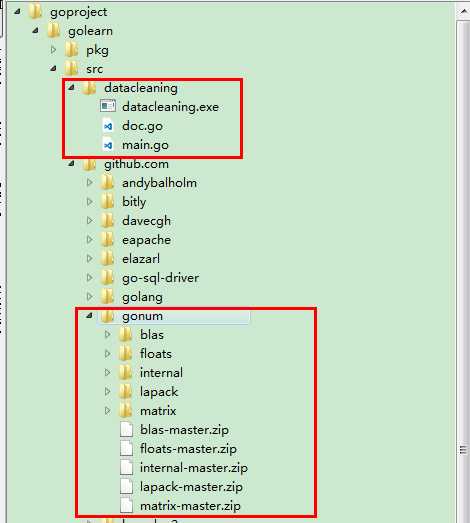Click the datacleaning folder icon
This screenshot has width=470, height=523.
click(x=89, y=88)
